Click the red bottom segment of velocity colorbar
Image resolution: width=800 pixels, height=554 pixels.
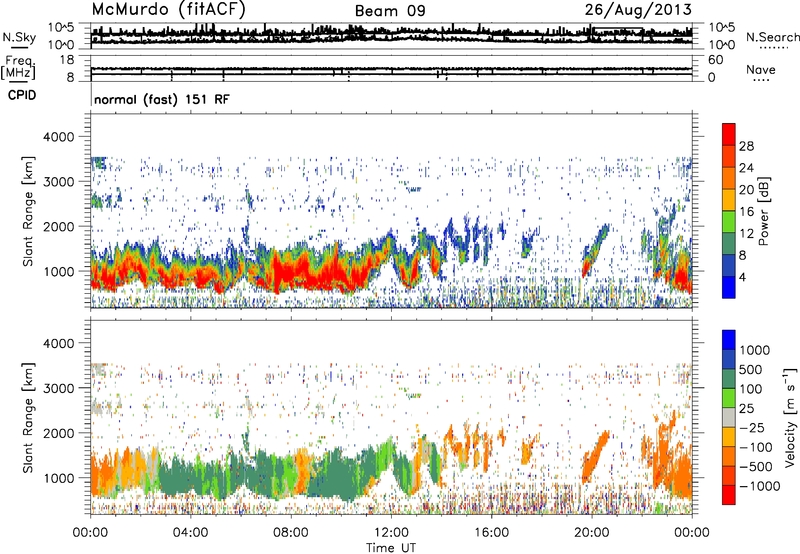point(729,495)
